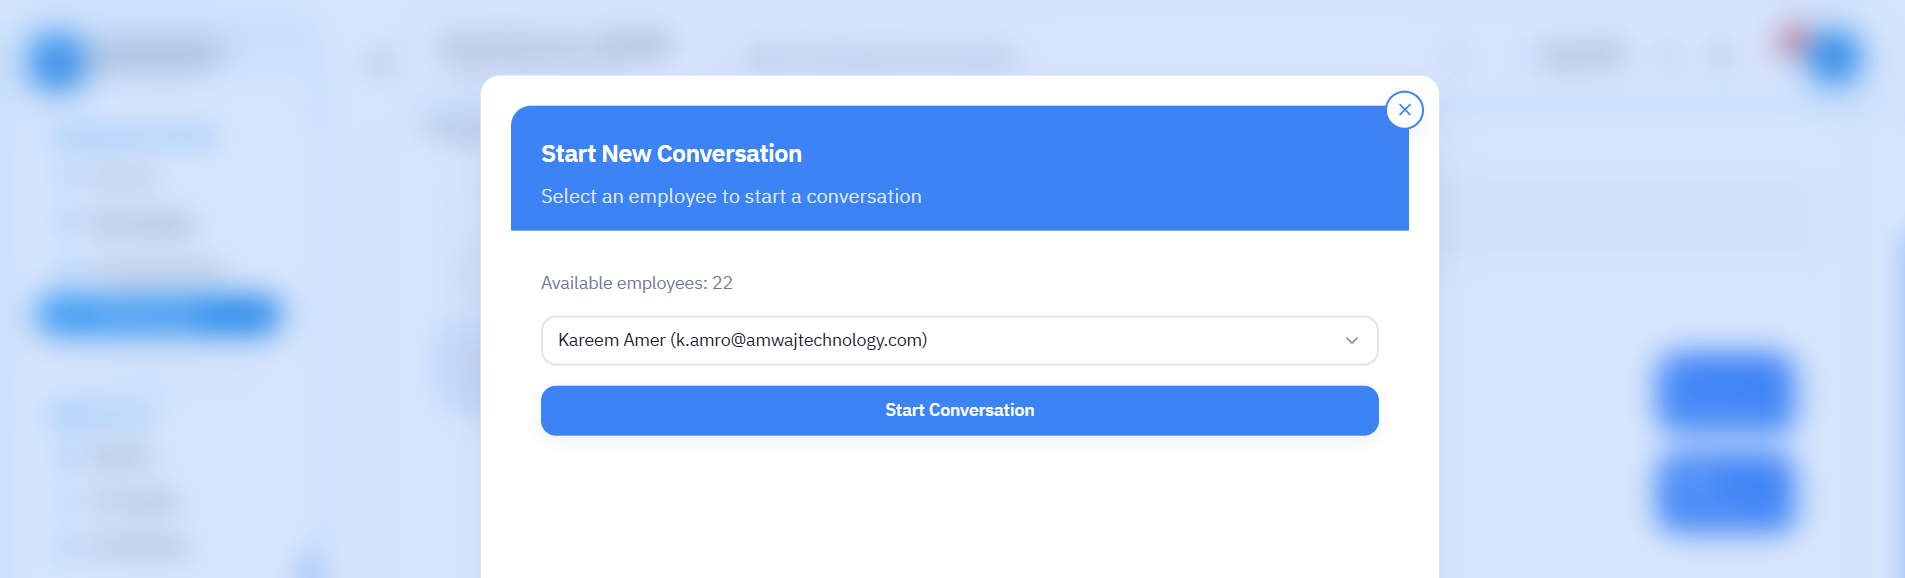The image size is (1905, 578).
Task: Click the Start New Conversation heading
Action: [x=671, y=154]
